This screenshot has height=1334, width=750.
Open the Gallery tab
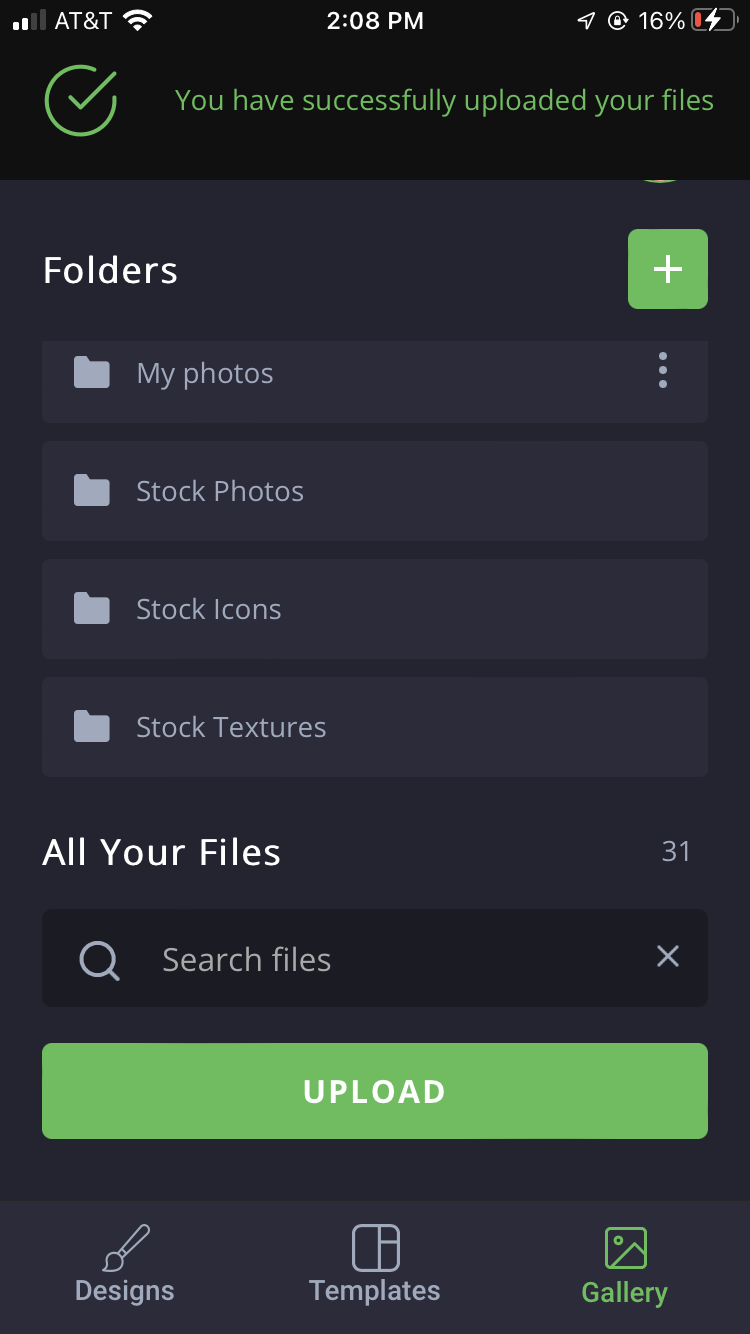(625, 1266)
